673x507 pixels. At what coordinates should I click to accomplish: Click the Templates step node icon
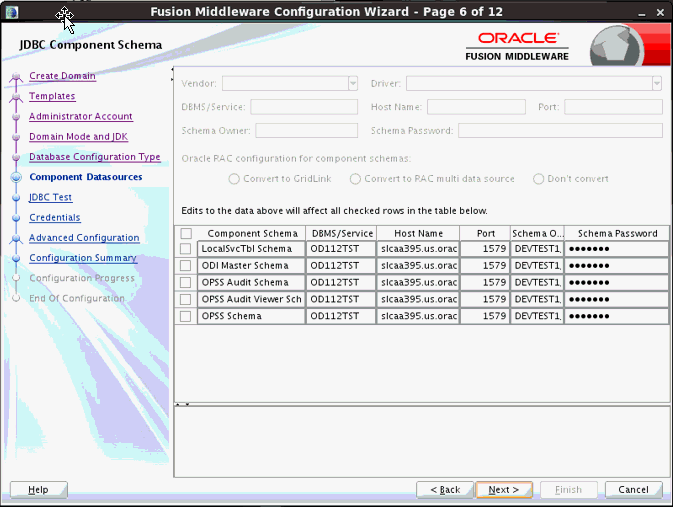[x=16, y=97]
